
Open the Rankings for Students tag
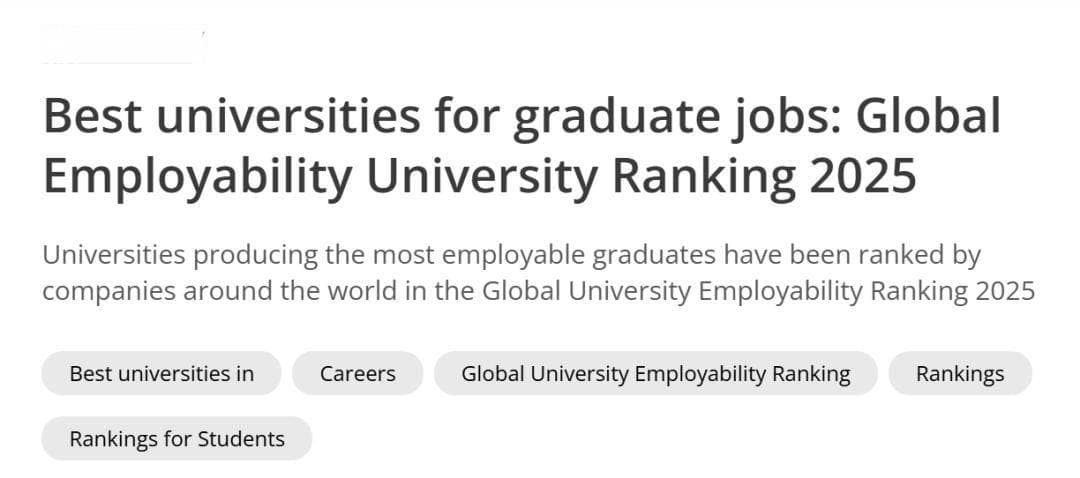[177, 438]
